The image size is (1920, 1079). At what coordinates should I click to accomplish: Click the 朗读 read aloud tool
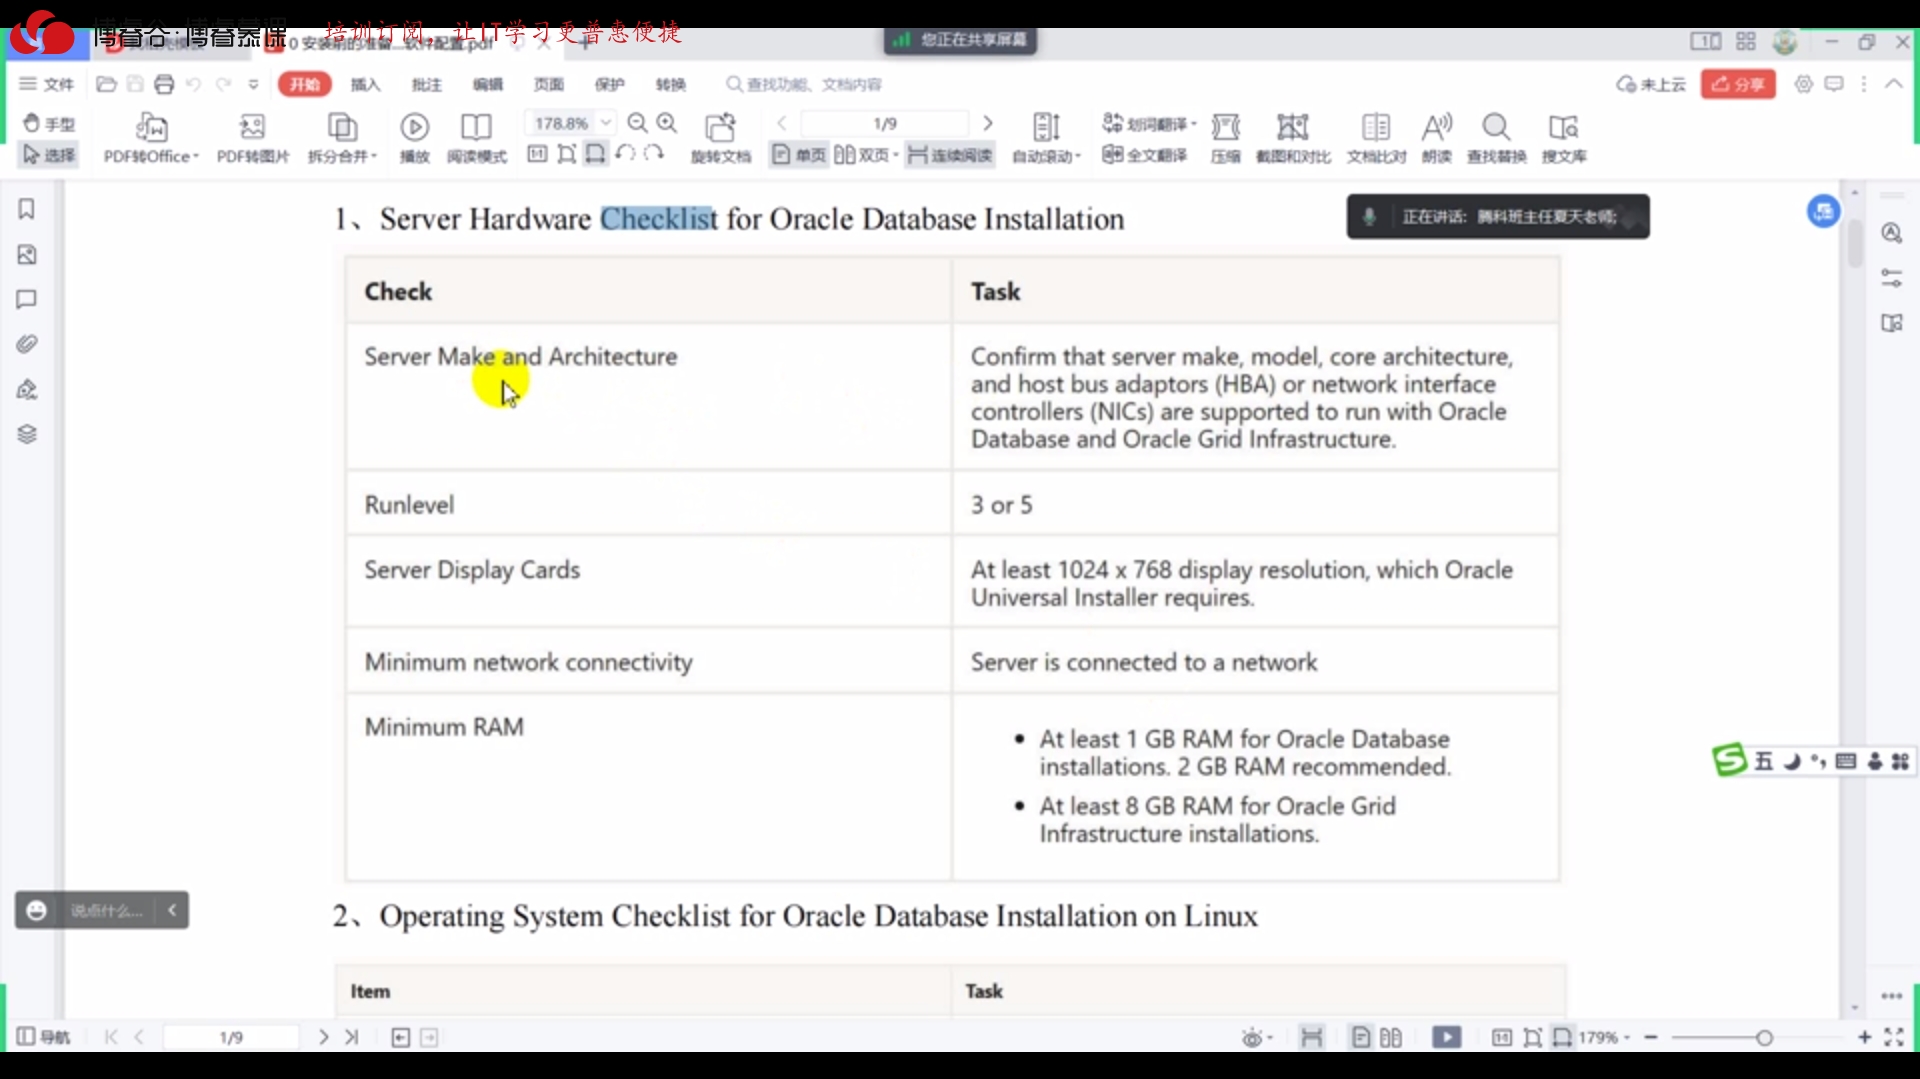(x=1437, y=138)
